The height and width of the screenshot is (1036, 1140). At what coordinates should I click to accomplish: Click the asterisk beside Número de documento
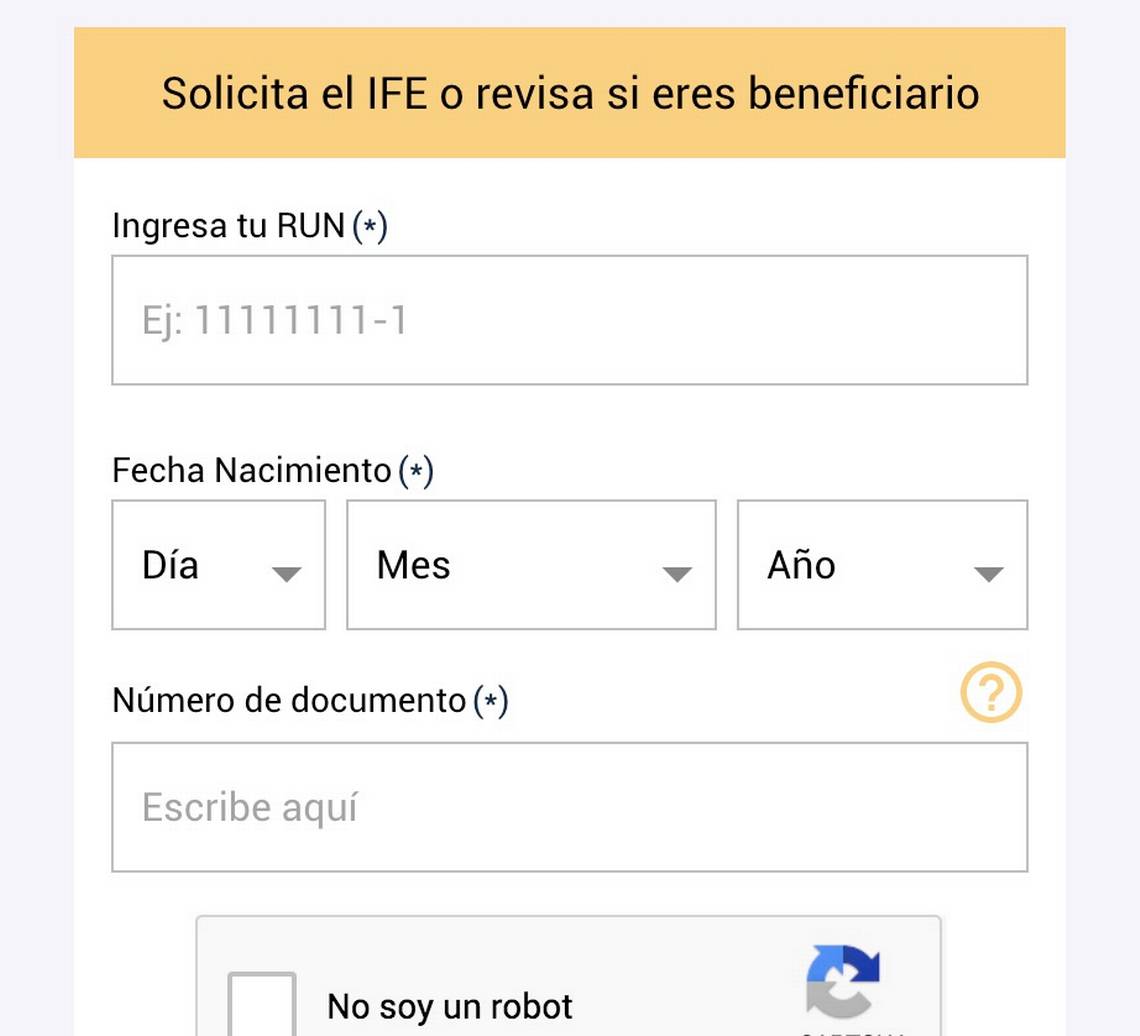click(490, 702)
